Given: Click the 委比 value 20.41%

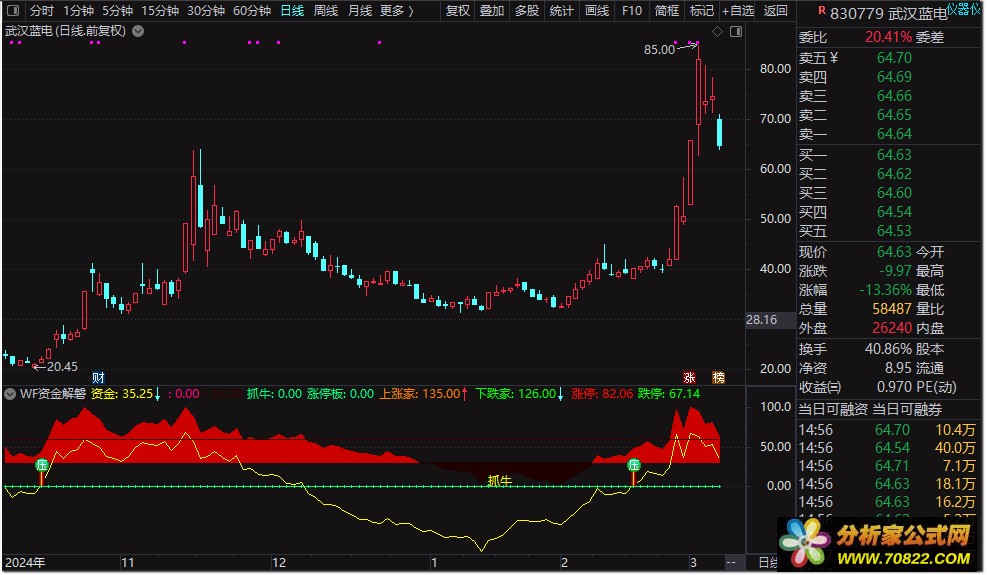Looking at the screenshot, I should 888,37.
